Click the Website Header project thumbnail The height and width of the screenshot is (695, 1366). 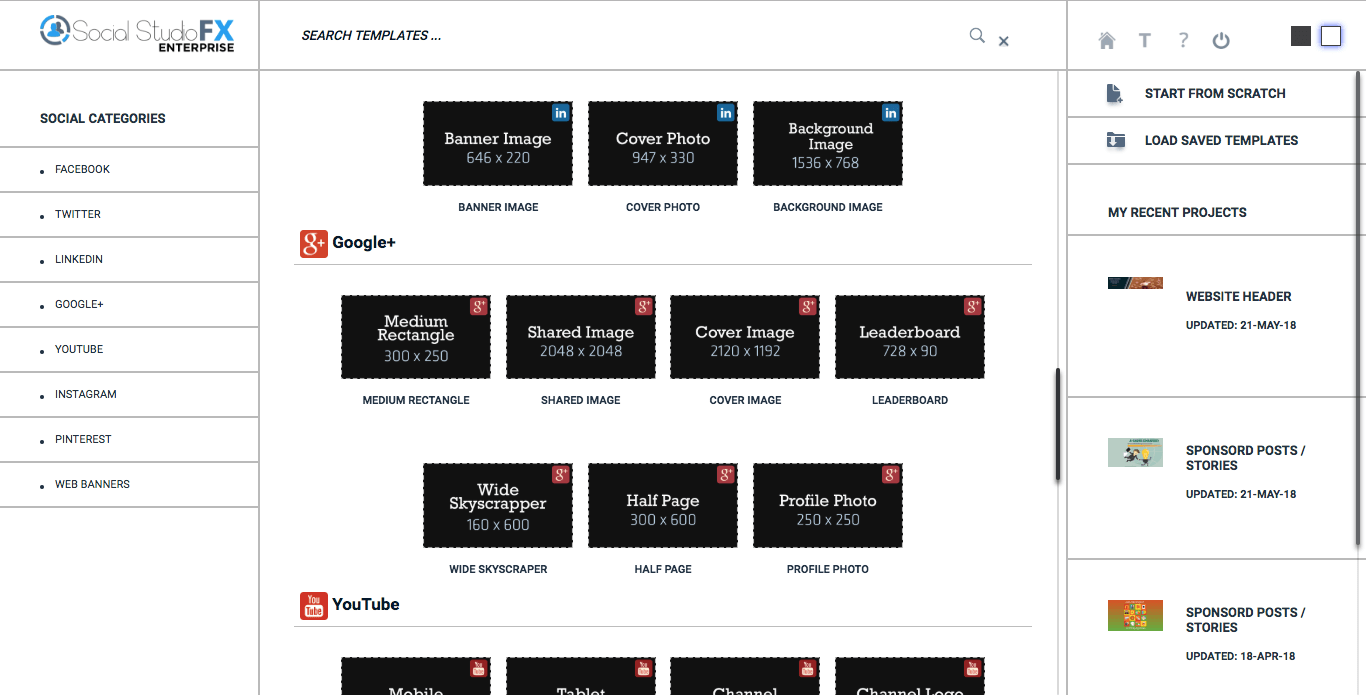pyautogui.click(x=1135, y=283)
